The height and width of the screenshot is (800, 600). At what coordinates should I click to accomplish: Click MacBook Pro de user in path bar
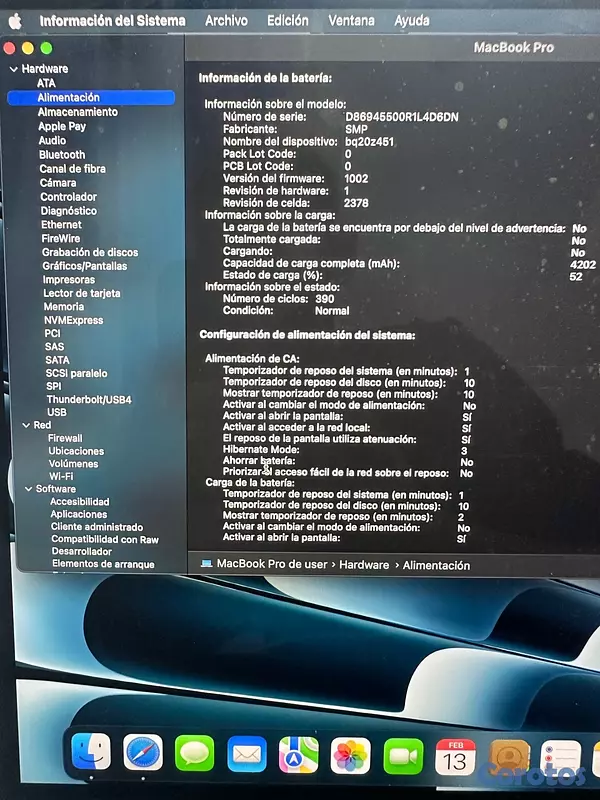[x=271, y=564]
